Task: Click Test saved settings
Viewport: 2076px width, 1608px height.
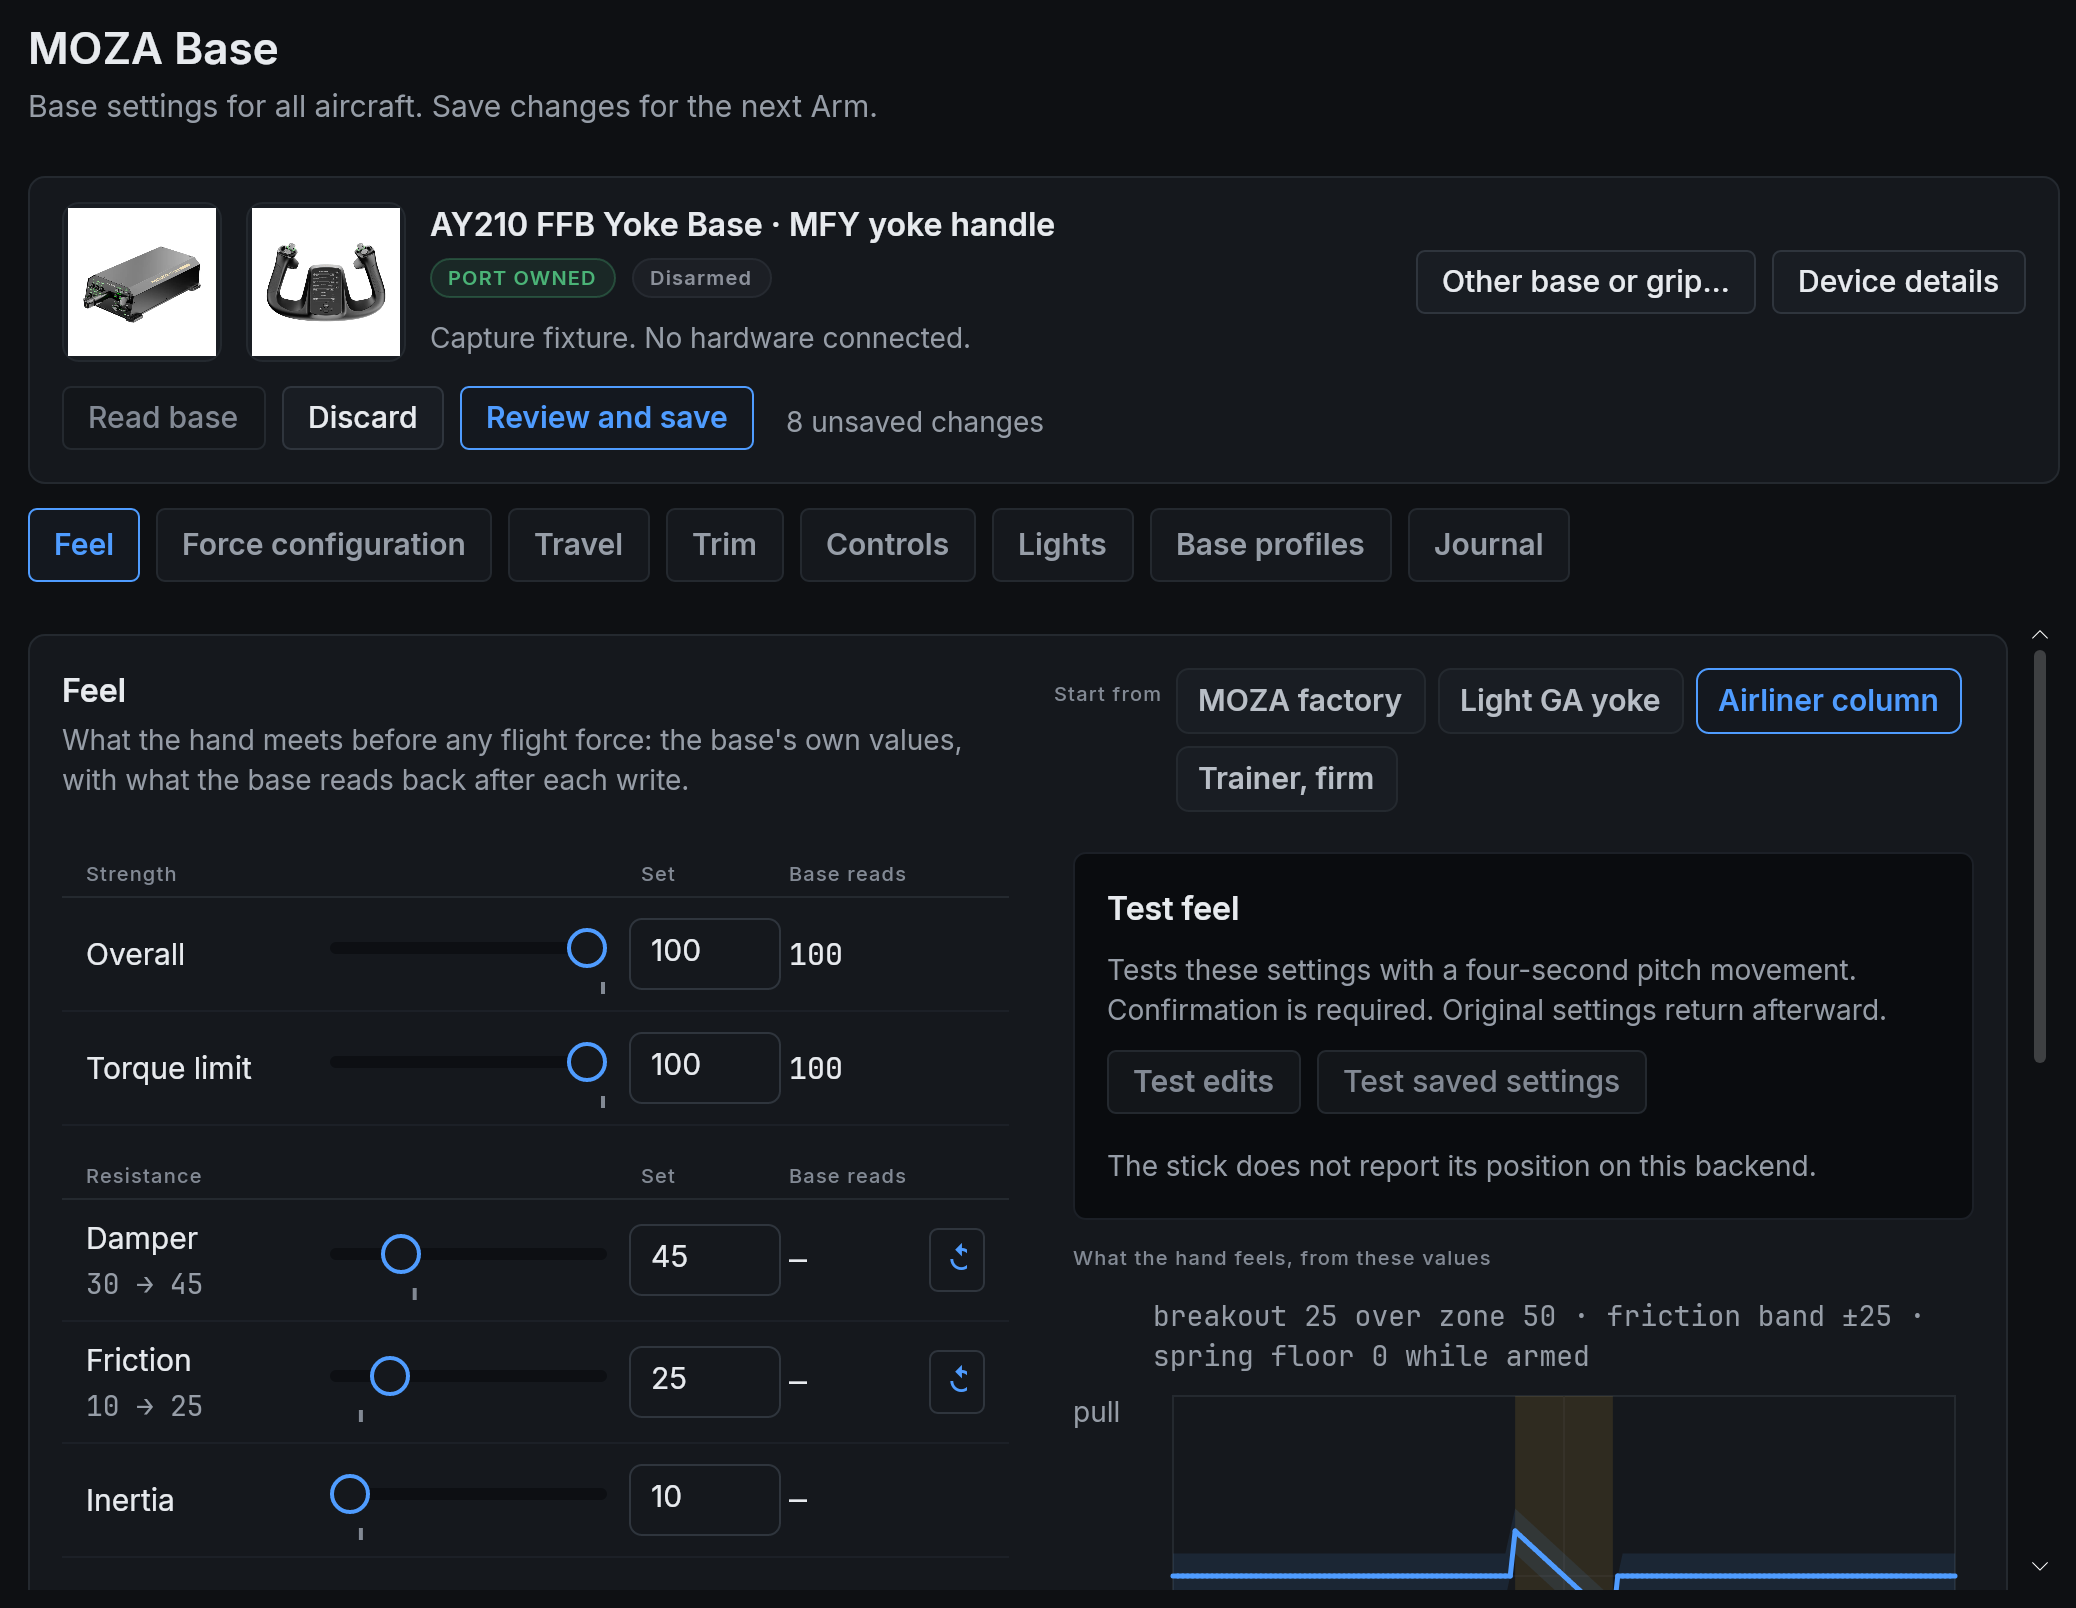Action: pyautogui.click(x=1482, y=1082)
